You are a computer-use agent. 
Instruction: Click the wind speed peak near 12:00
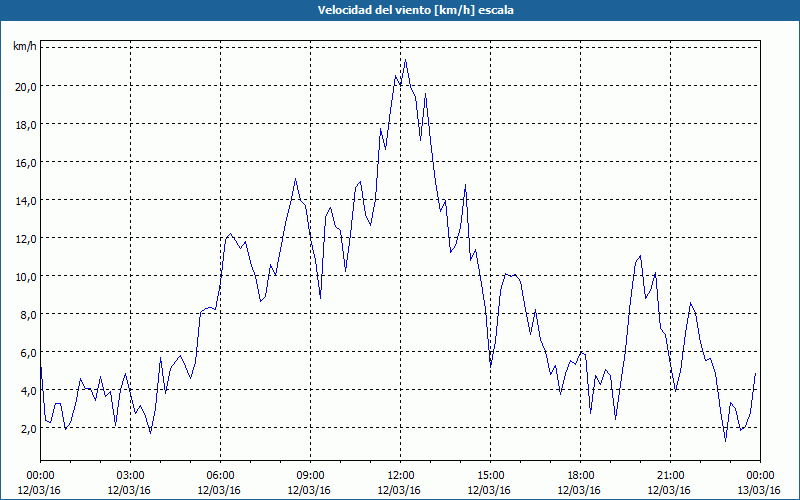tap(406, 60)
